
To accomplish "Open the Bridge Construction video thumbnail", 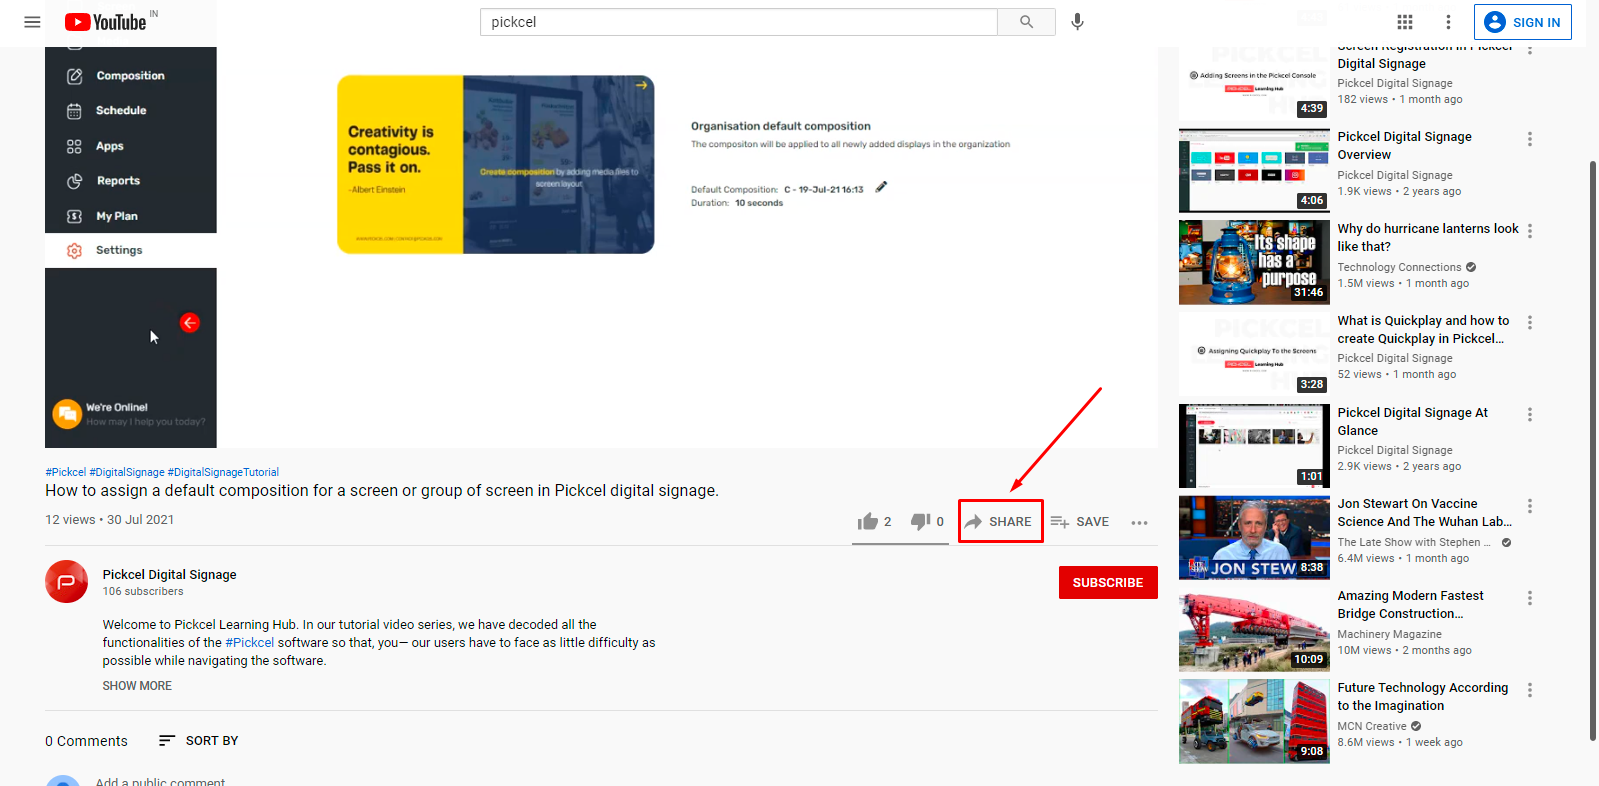I will [x=1254, y=630].
